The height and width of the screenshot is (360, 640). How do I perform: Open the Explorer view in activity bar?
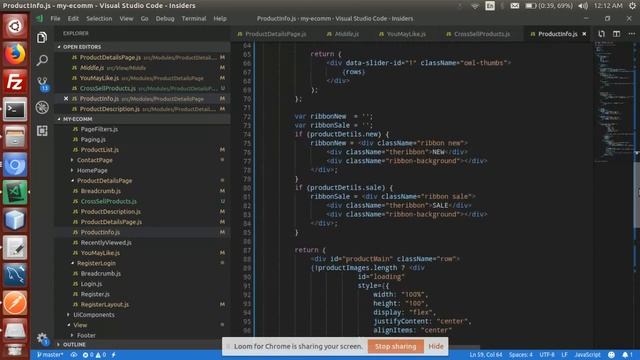tap(42, 38)
